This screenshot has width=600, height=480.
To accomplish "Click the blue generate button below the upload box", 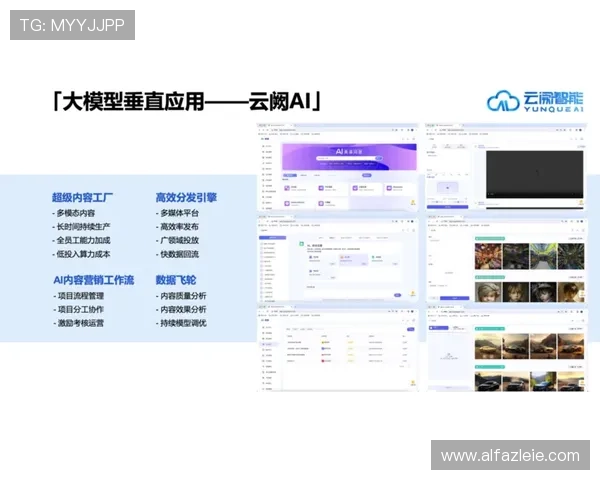I will (x=448, y=207).
